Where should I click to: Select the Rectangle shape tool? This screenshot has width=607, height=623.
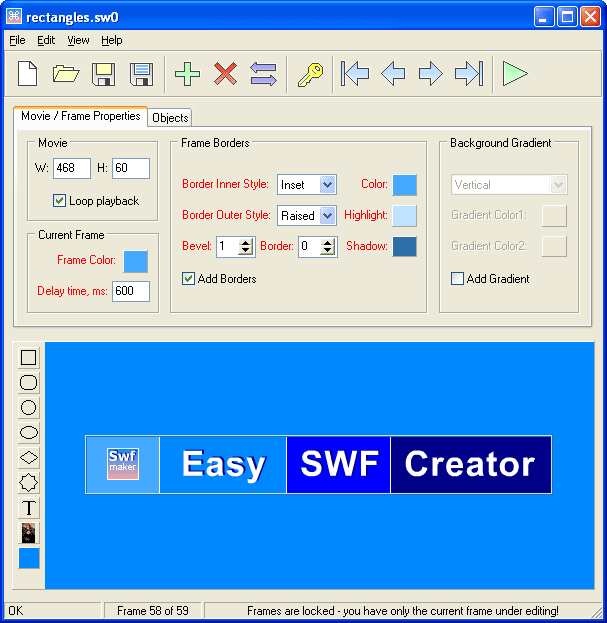point(29,357)
